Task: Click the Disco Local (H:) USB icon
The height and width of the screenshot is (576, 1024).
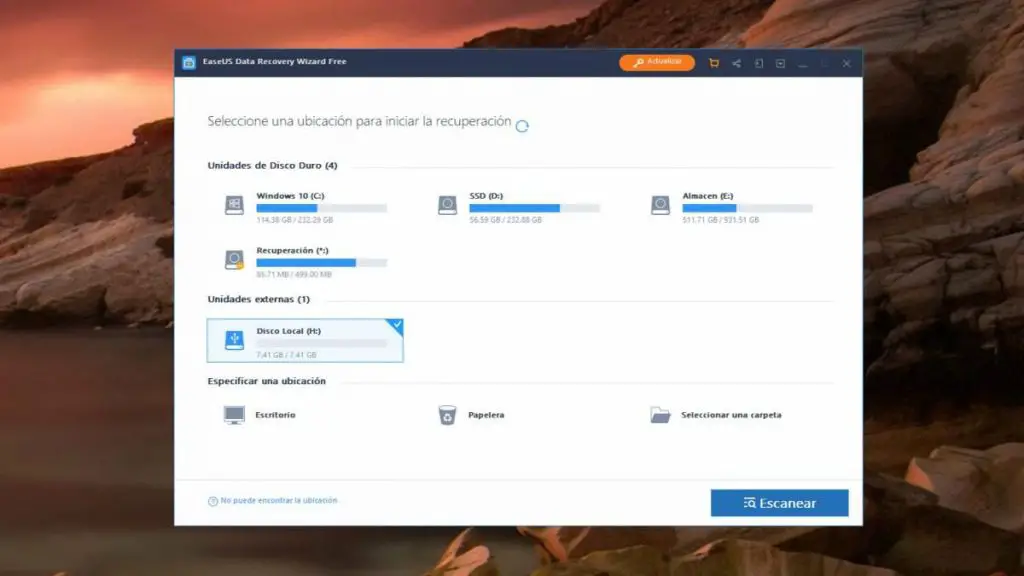Action: [234, 340]
